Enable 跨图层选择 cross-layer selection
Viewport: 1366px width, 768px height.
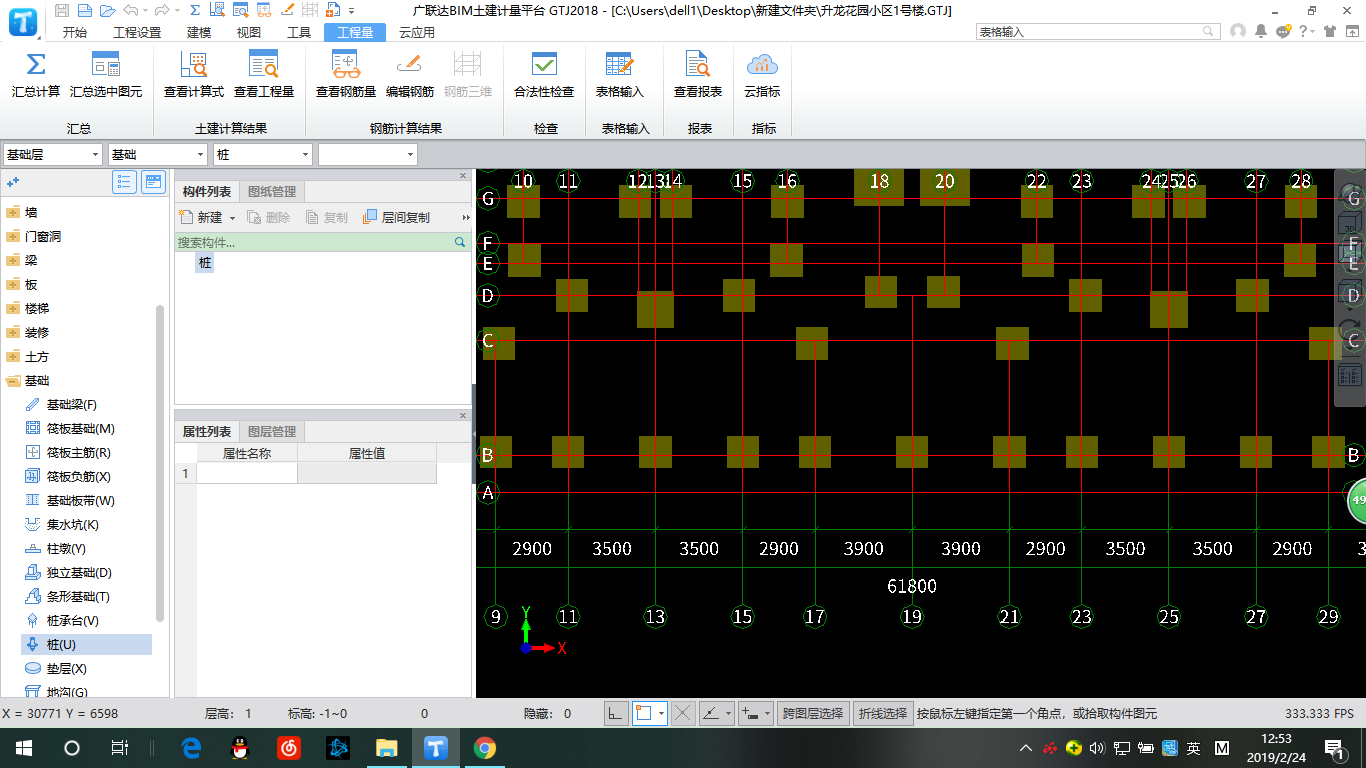tap(813, 713)
